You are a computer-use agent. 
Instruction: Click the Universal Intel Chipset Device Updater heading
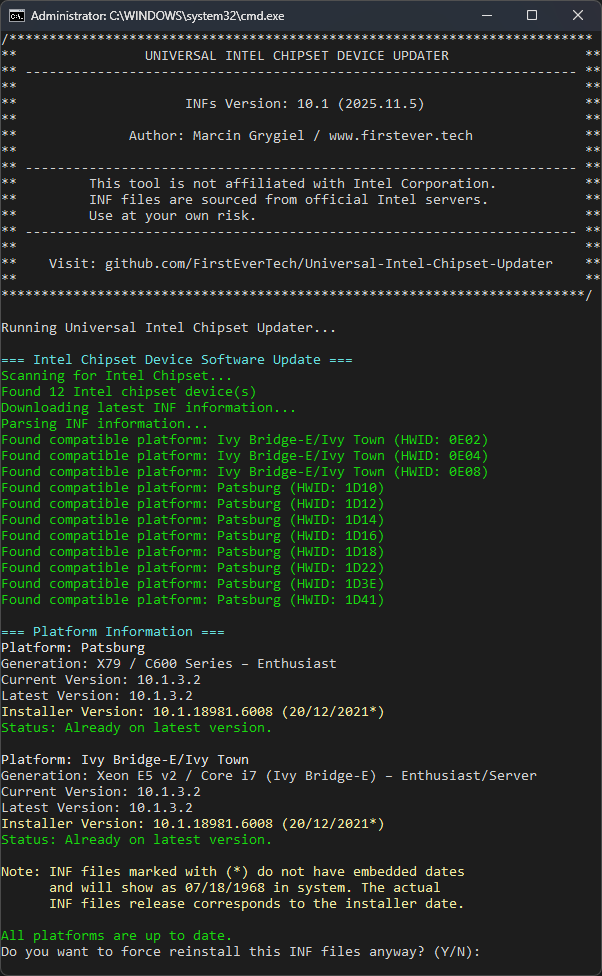(297, 55)
